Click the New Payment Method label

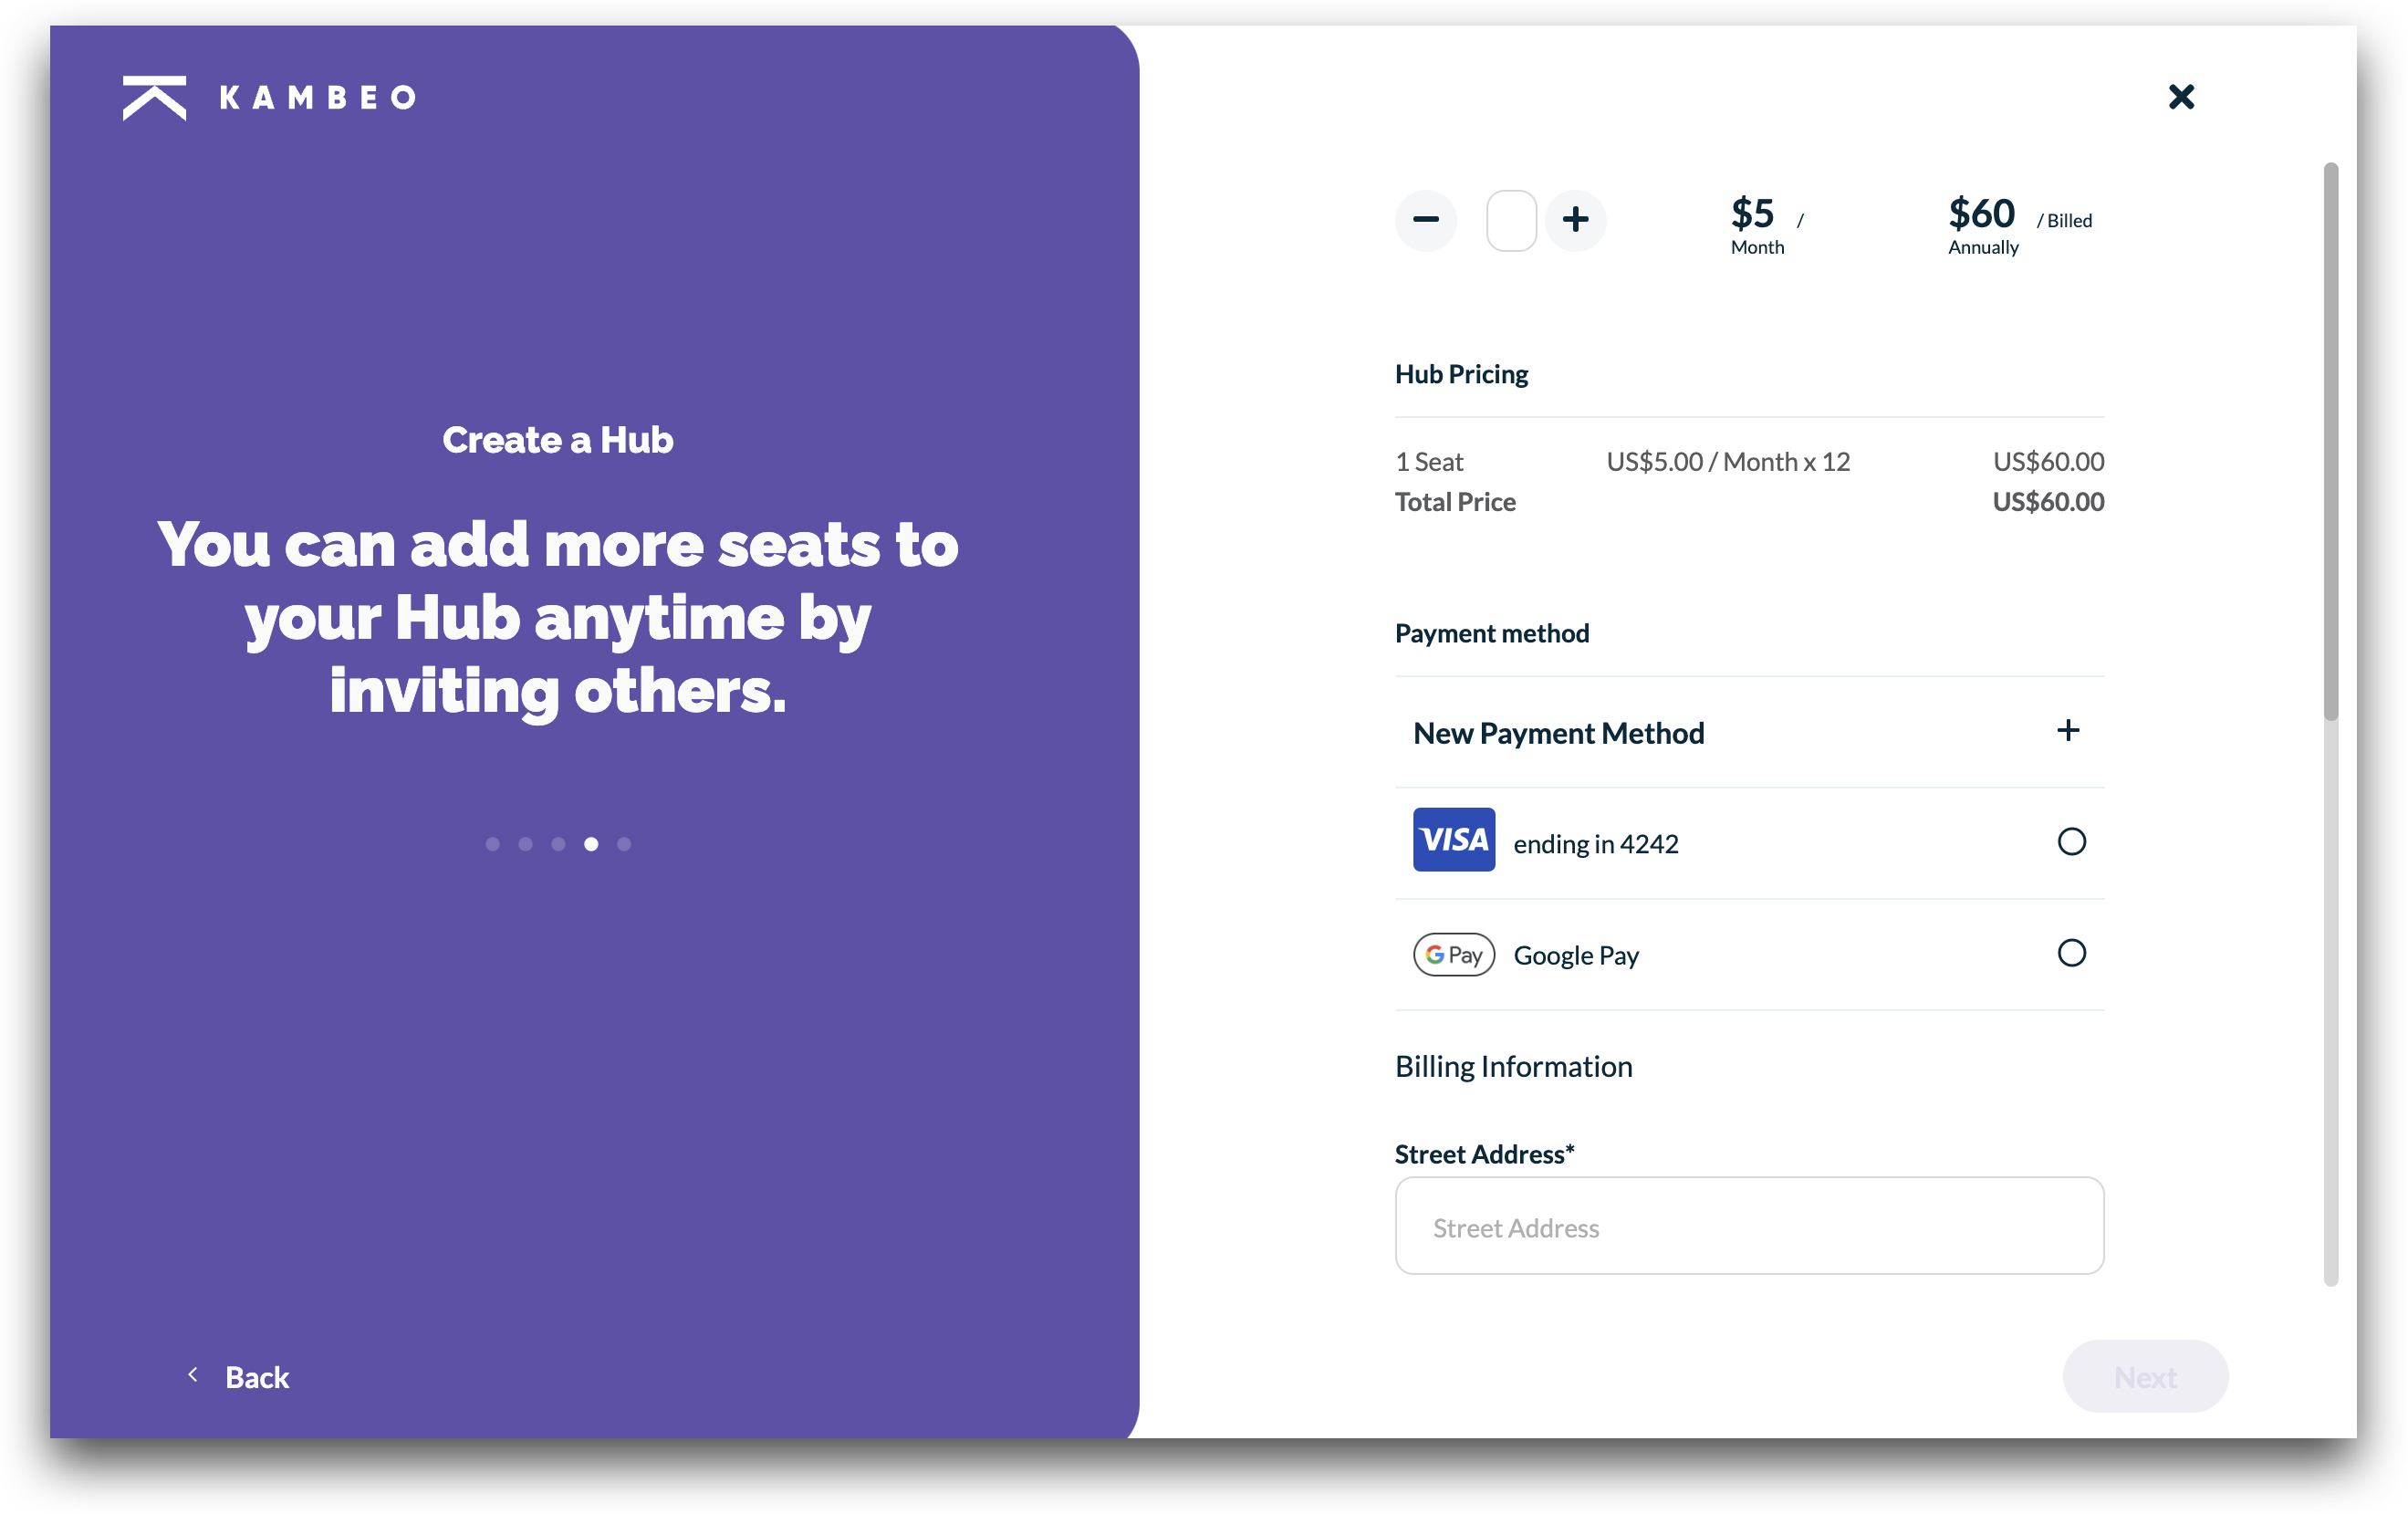[x=1558, y=733]
